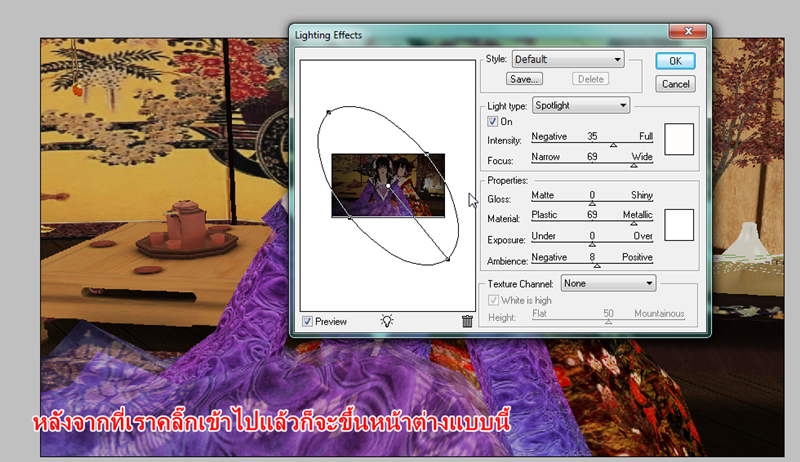The height and width of the screenshot is (462, 800).
Task: Open the ambient color swatch beside Material
Action: tap(679, 225)
